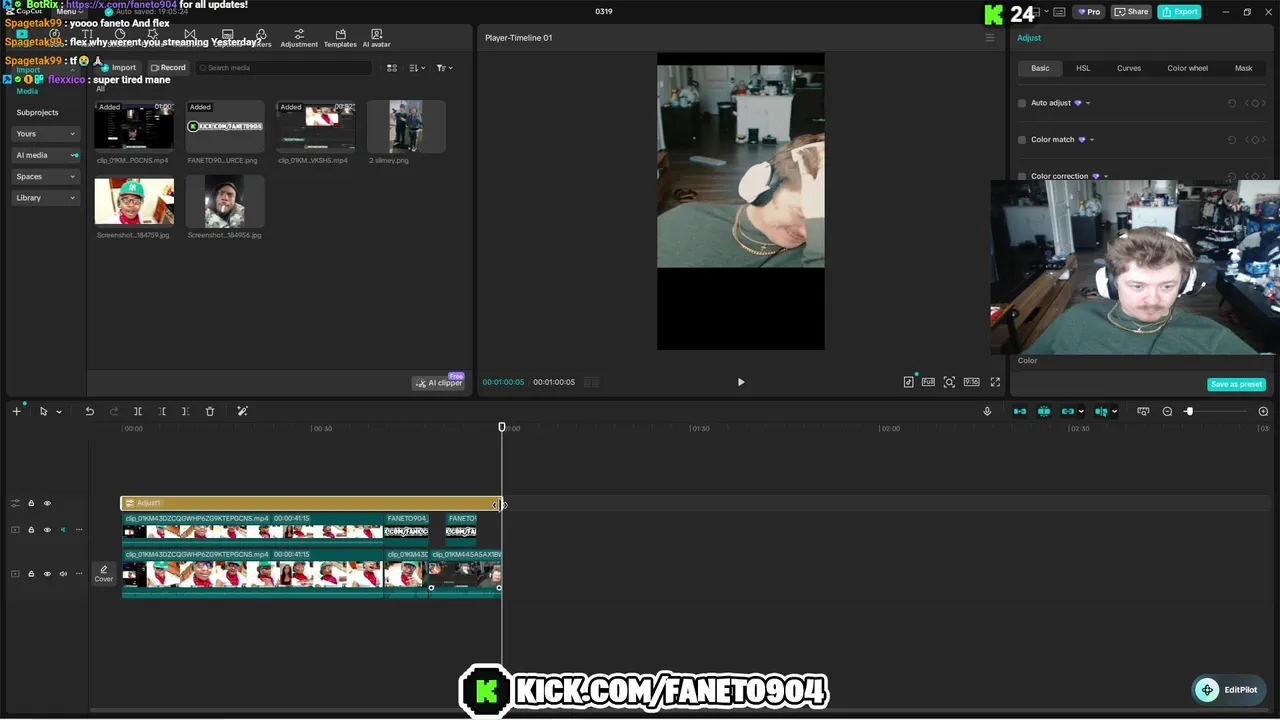
Task: Enable the Auto adjust checkbox
Action: (1022, 103)
